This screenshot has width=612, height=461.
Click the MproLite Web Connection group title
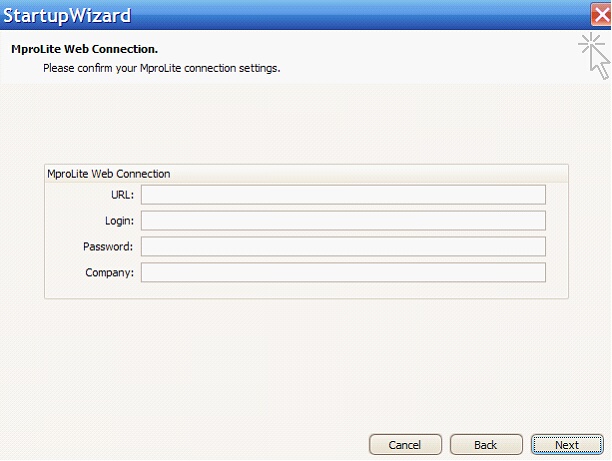[109, 174]
